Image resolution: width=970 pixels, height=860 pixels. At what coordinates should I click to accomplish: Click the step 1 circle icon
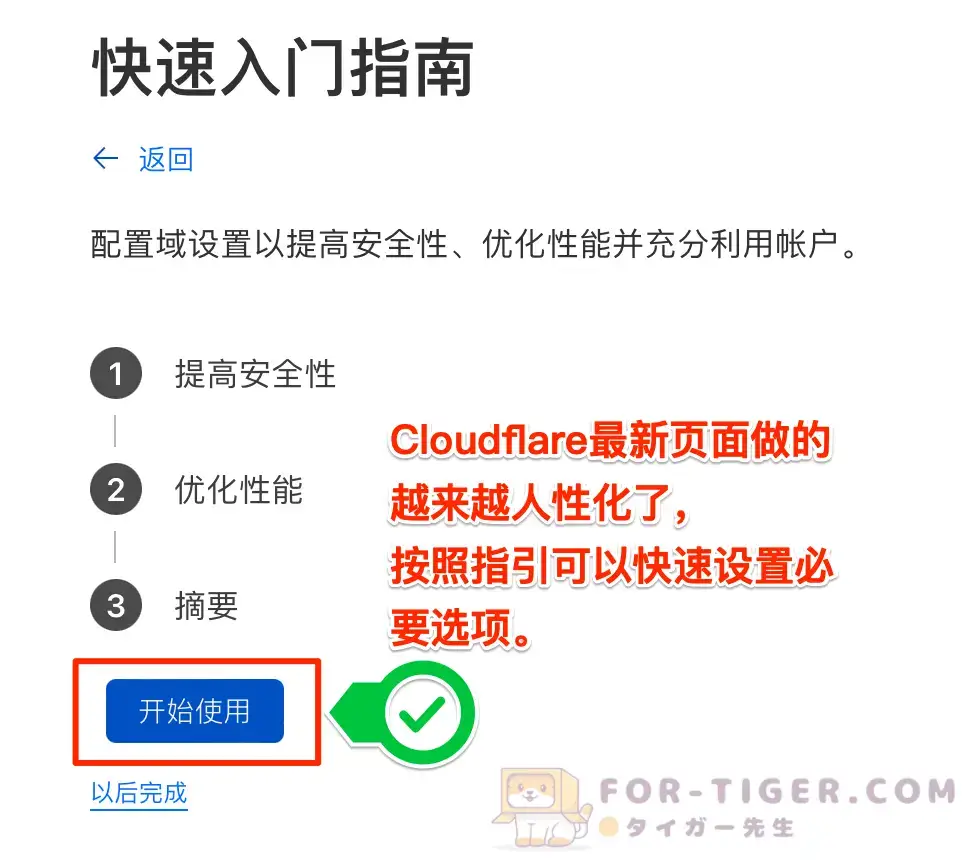pos(116,373)
